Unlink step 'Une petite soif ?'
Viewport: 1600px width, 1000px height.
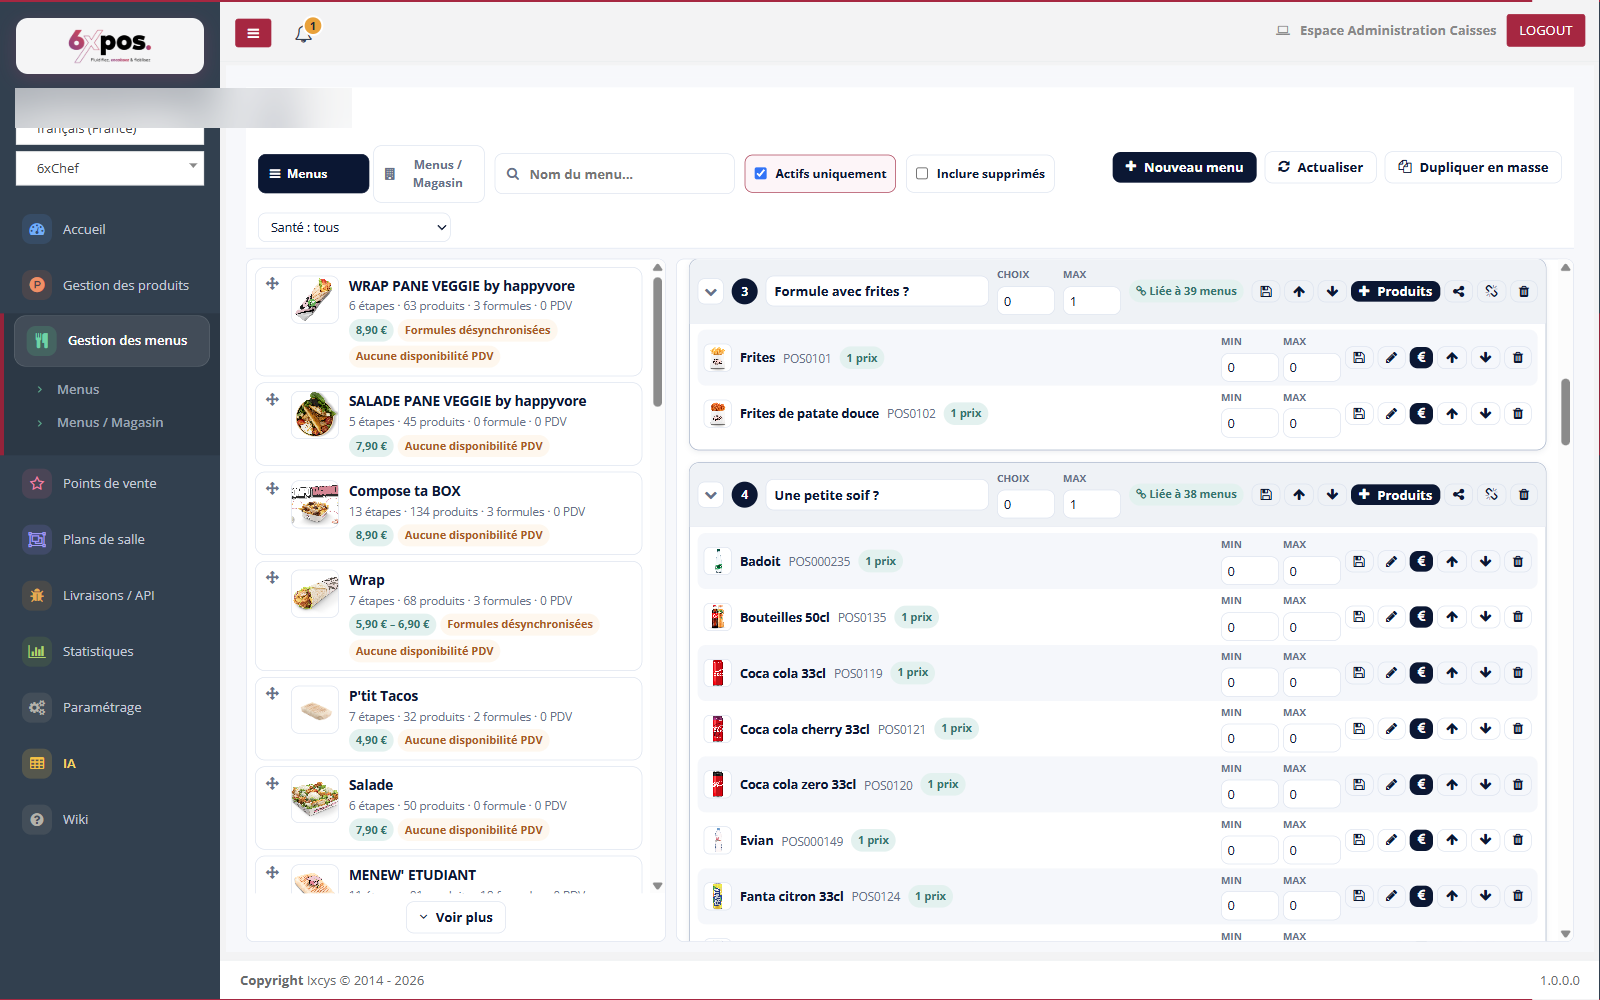tap(1492, 495)
